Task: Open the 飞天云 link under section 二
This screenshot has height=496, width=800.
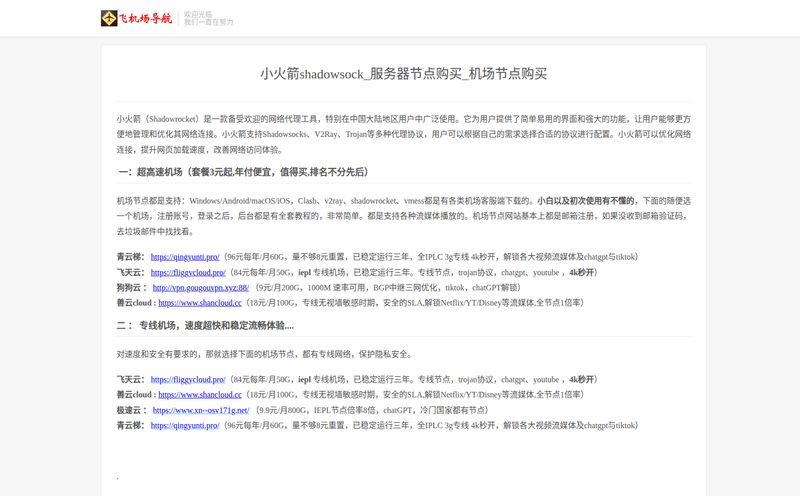Action: pyautogui.click(x=188, y=380)
